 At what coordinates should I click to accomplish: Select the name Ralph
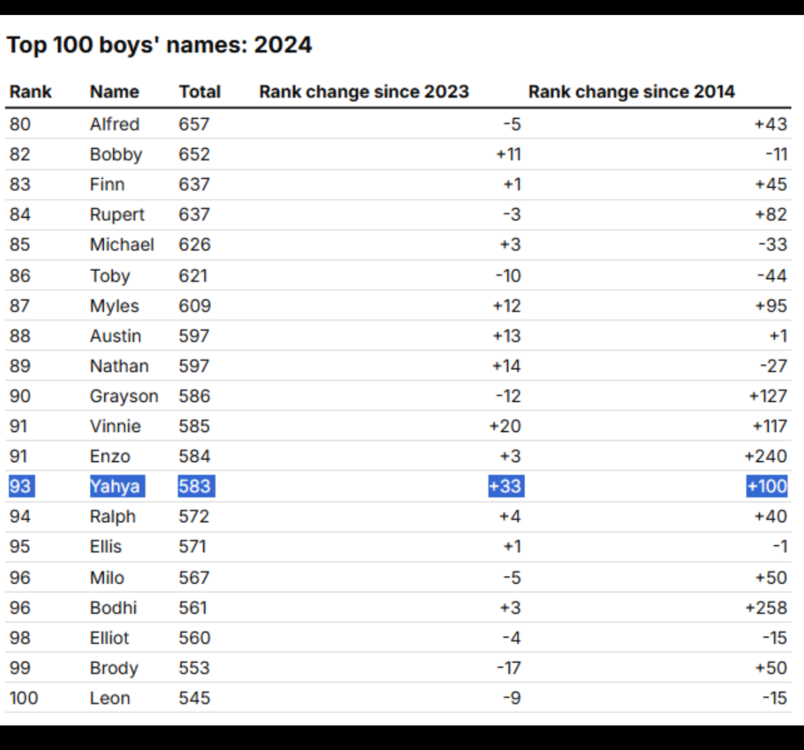pyautogui.click(x=112, y=517)
